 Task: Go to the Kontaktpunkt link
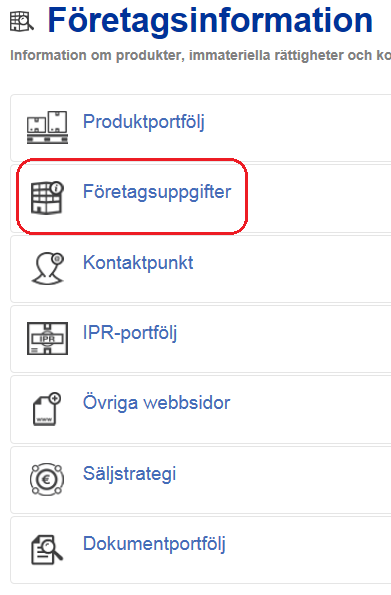[138, 263]
